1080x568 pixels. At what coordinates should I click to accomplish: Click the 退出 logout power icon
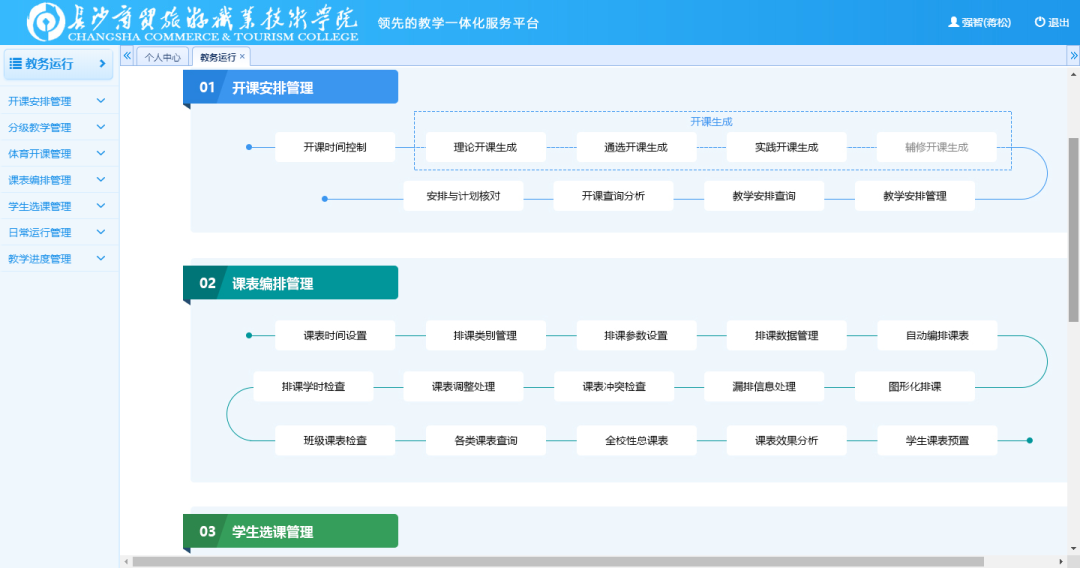point(1040,22)
